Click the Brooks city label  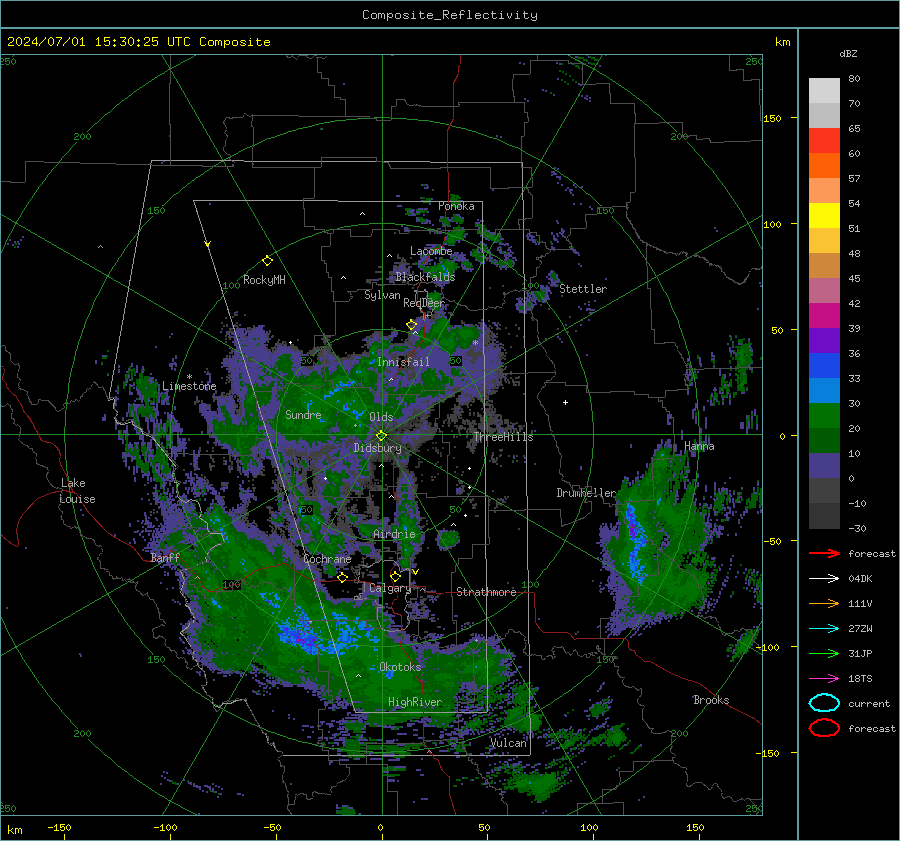(x=711, y=700)
